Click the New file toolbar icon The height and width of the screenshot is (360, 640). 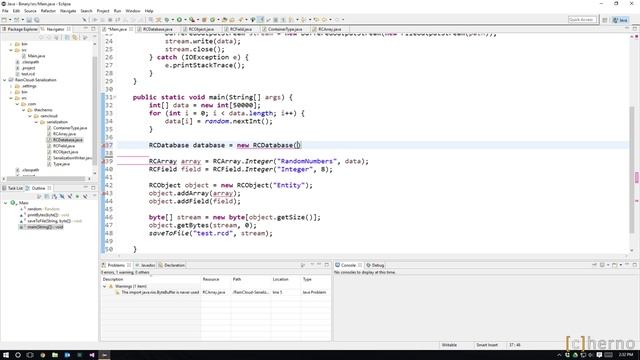tap(4, 20)
